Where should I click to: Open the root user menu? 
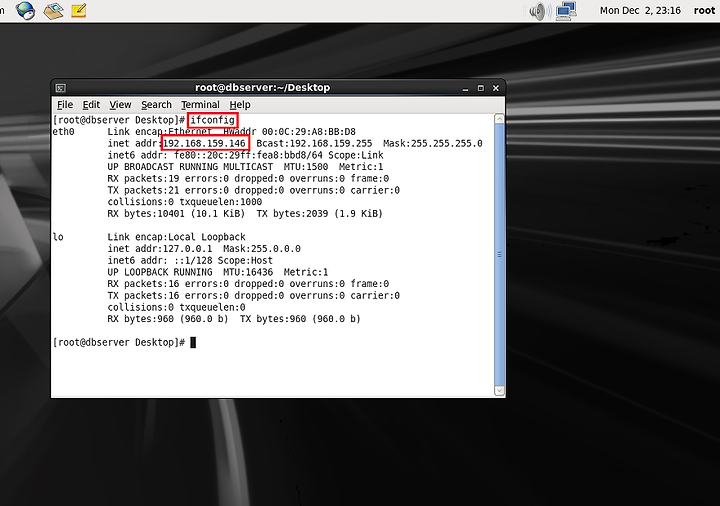[x=704, y=11]
